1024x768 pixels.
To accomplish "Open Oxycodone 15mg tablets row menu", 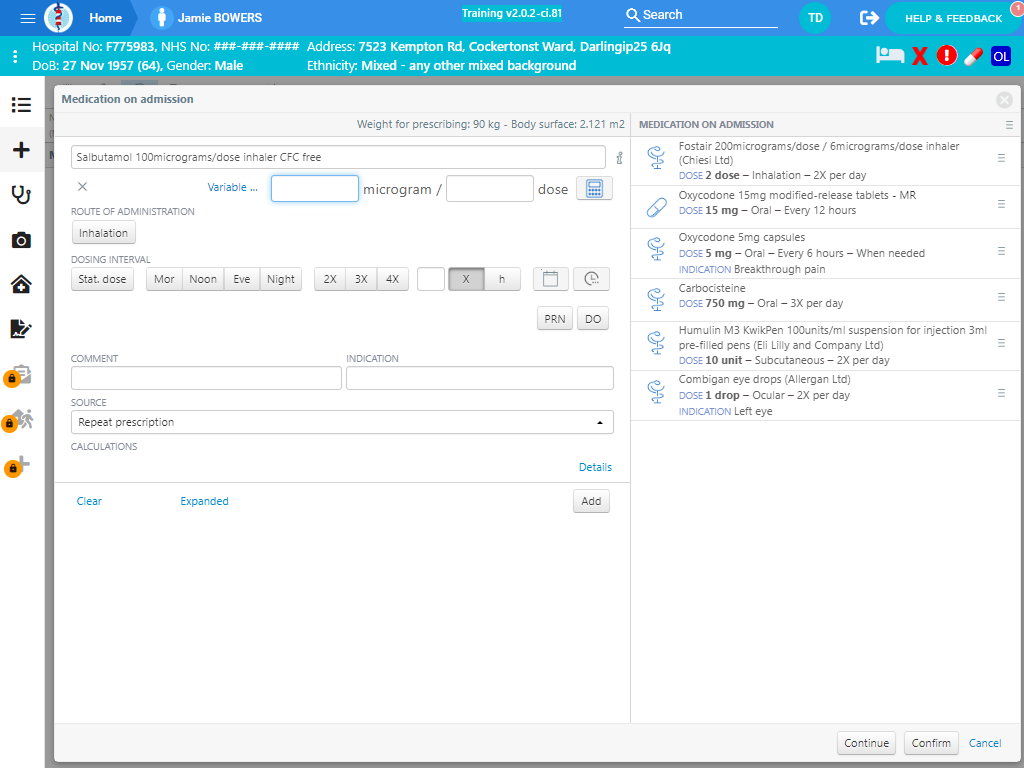I will point(1001,204).
